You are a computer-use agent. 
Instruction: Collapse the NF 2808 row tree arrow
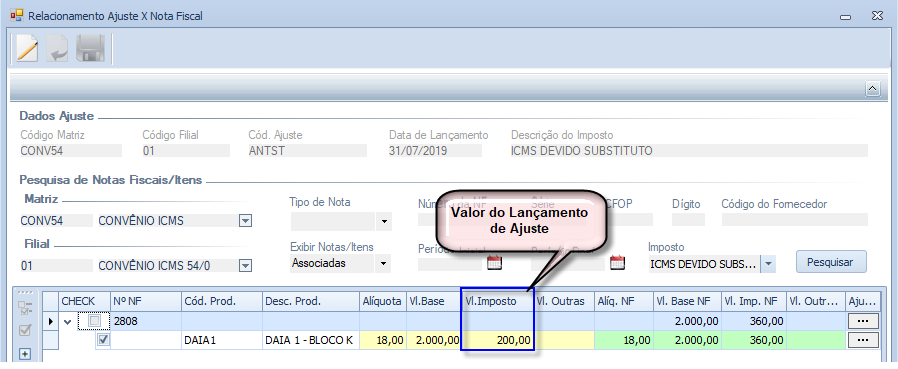[68, 321]
